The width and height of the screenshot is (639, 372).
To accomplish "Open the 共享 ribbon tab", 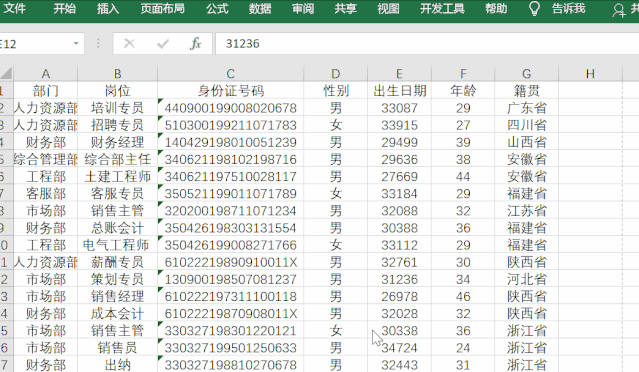I will coord(346,8).
